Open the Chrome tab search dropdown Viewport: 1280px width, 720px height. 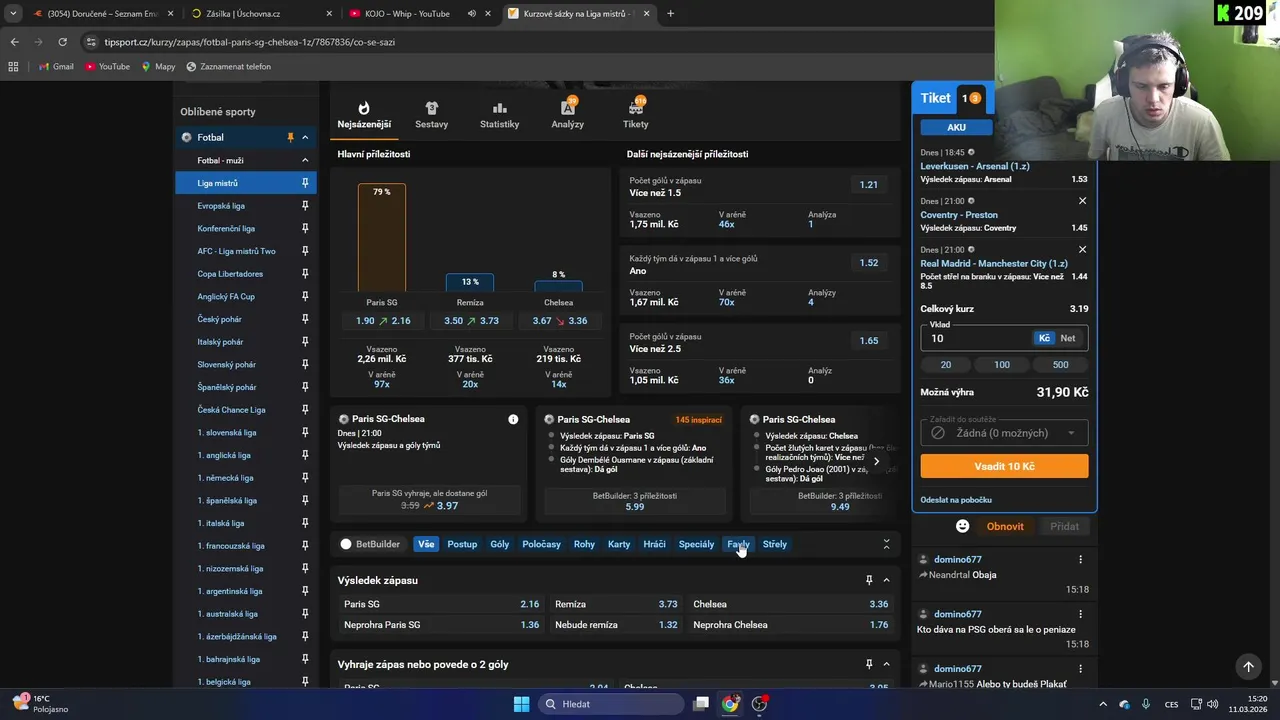coord(13,14)
